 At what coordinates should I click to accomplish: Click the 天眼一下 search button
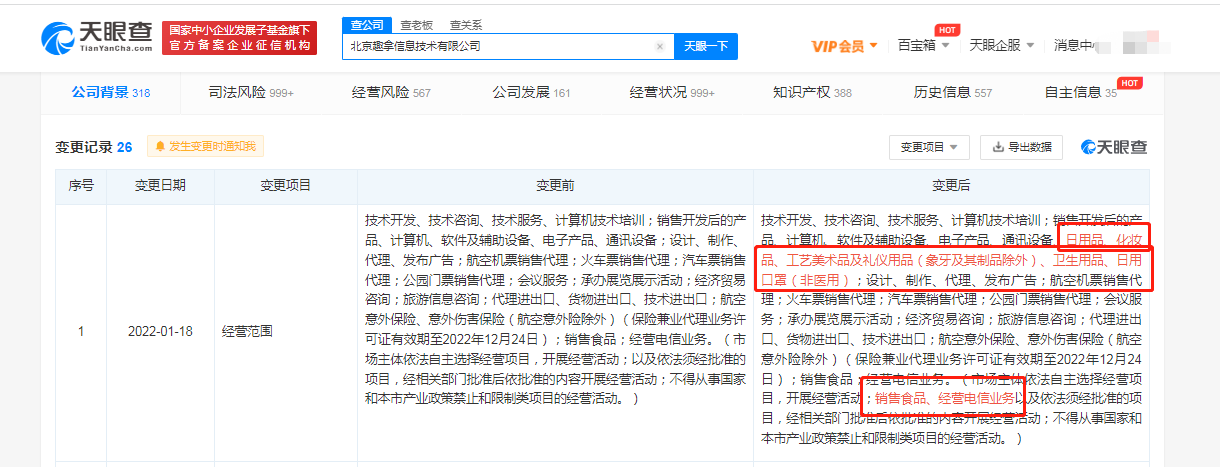pos(706,46)
